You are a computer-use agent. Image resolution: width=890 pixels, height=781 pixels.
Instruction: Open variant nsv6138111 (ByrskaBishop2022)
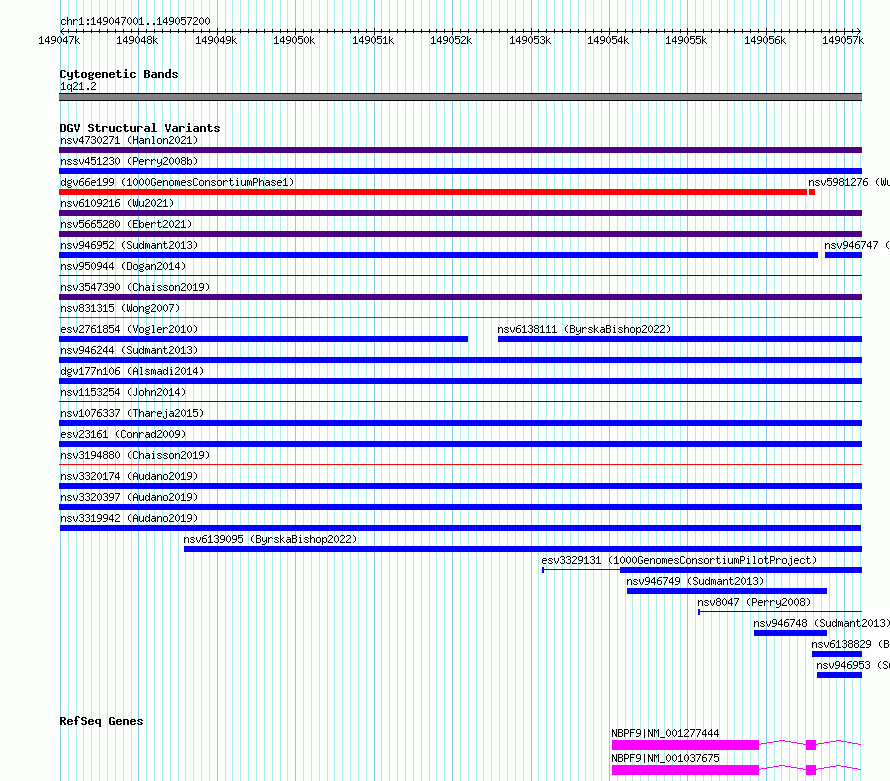tap(584, 329)
